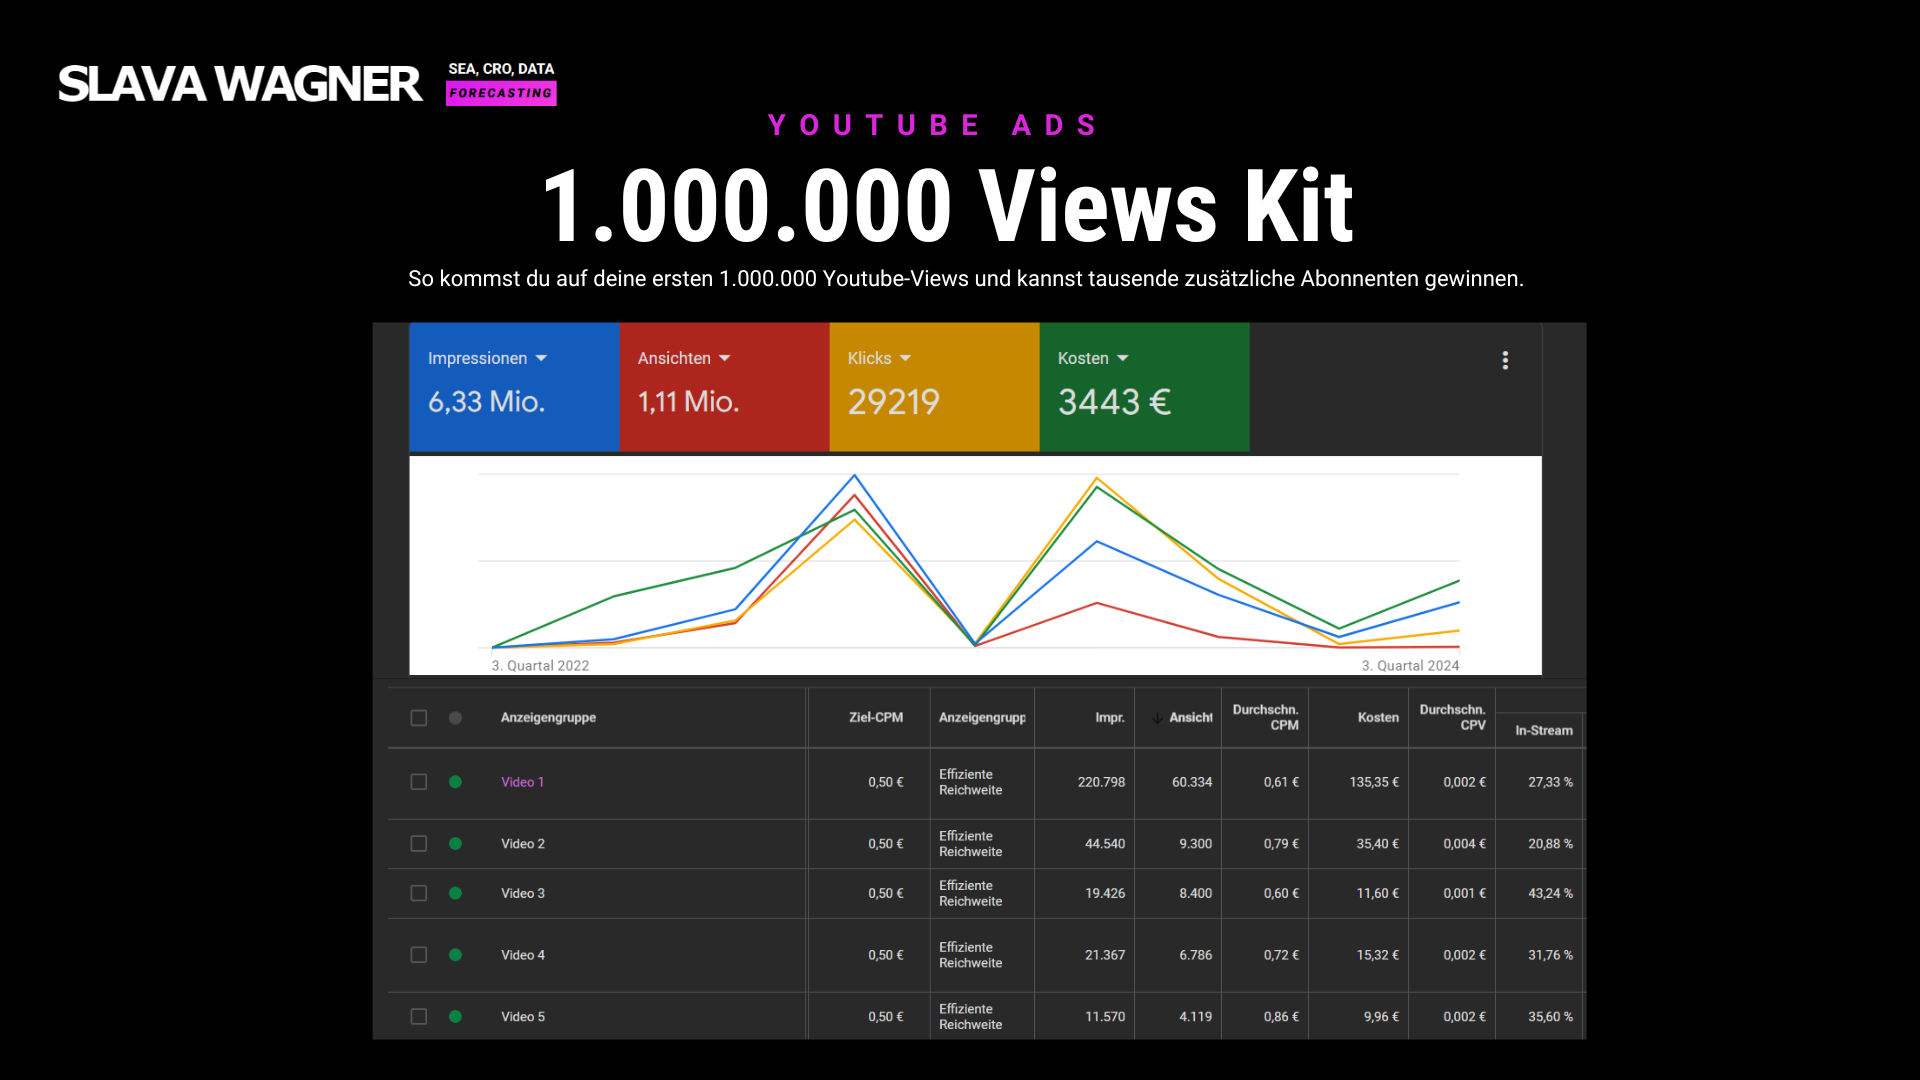Click the SLAVA WAGNER logo
The height and width of the screenshot is (1080, 1920).
click(x=240, y=84)
